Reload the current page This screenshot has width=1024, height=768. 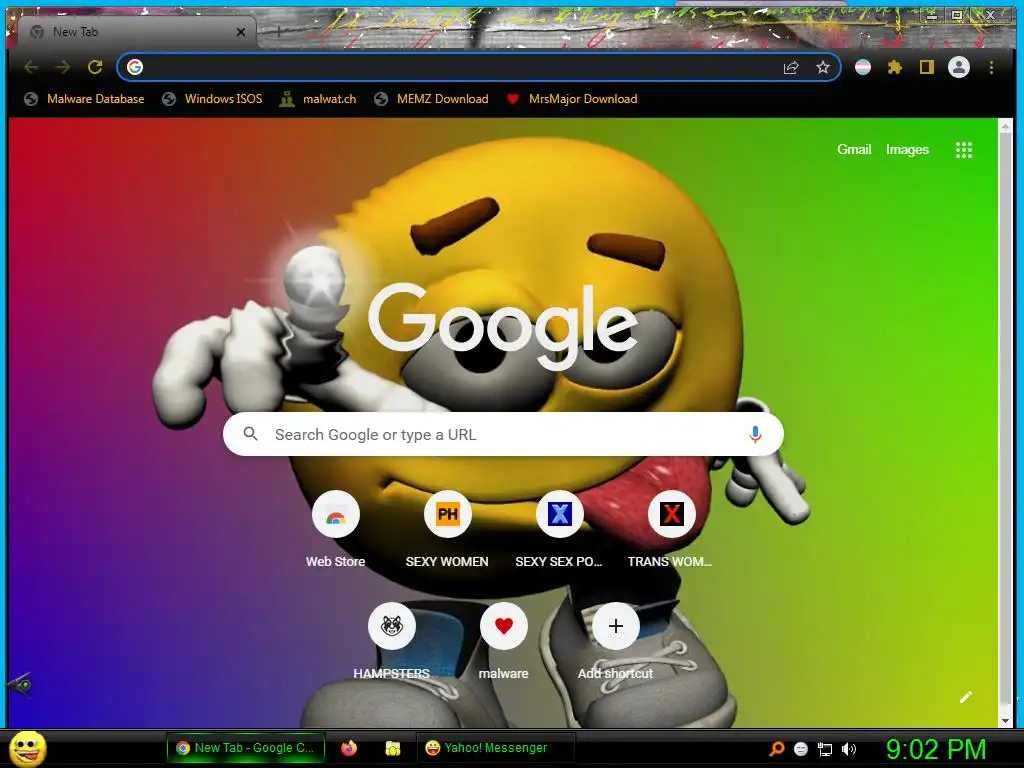tap(95, 67)
